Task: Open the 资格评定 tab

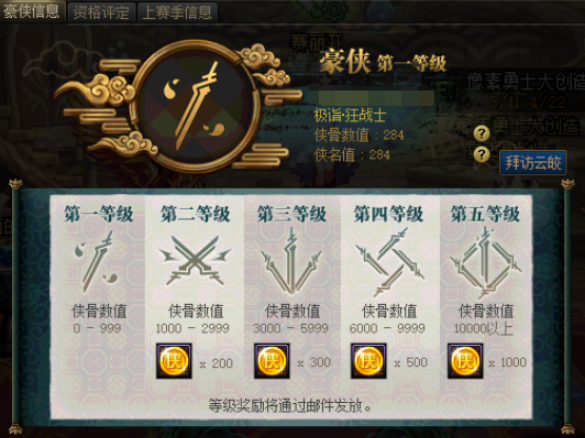Action: pyautogui.click(x=101, y=12)
